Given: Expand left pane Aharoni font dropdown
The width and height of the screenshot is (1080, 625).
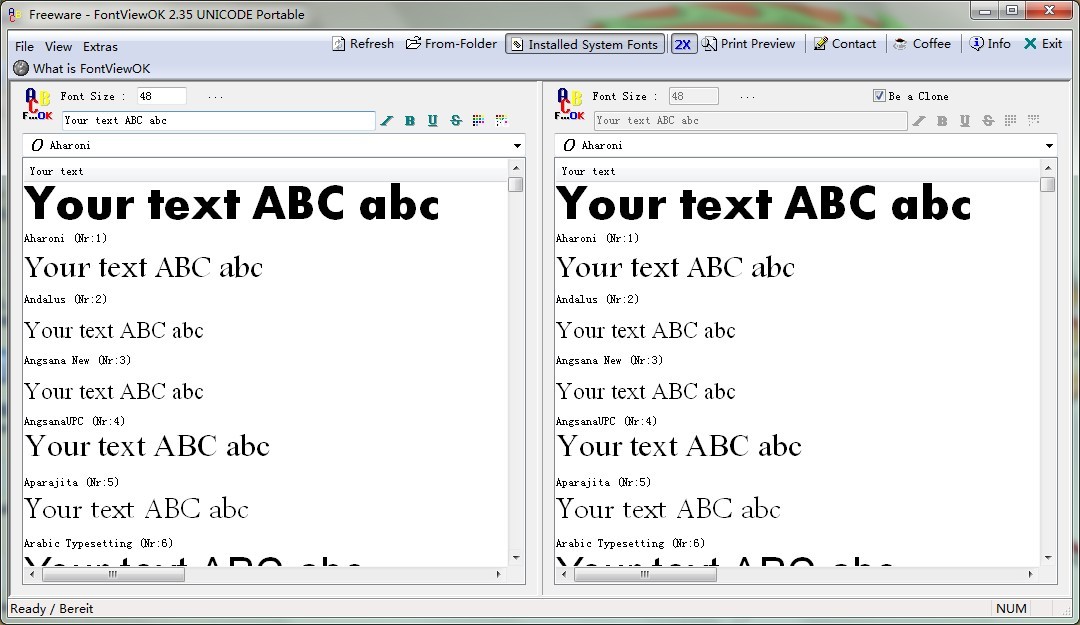Looking at the screenshot, I should click(517, 146).
